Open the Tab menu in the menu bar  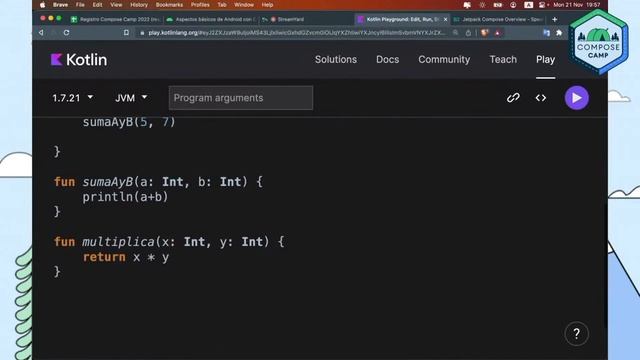222,5
